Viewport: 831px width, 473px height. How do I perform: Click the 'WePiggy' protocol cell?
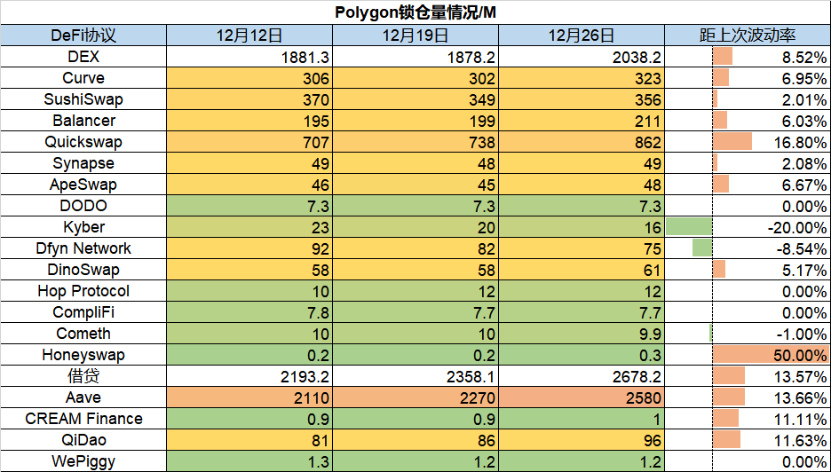tap(83, 461)
